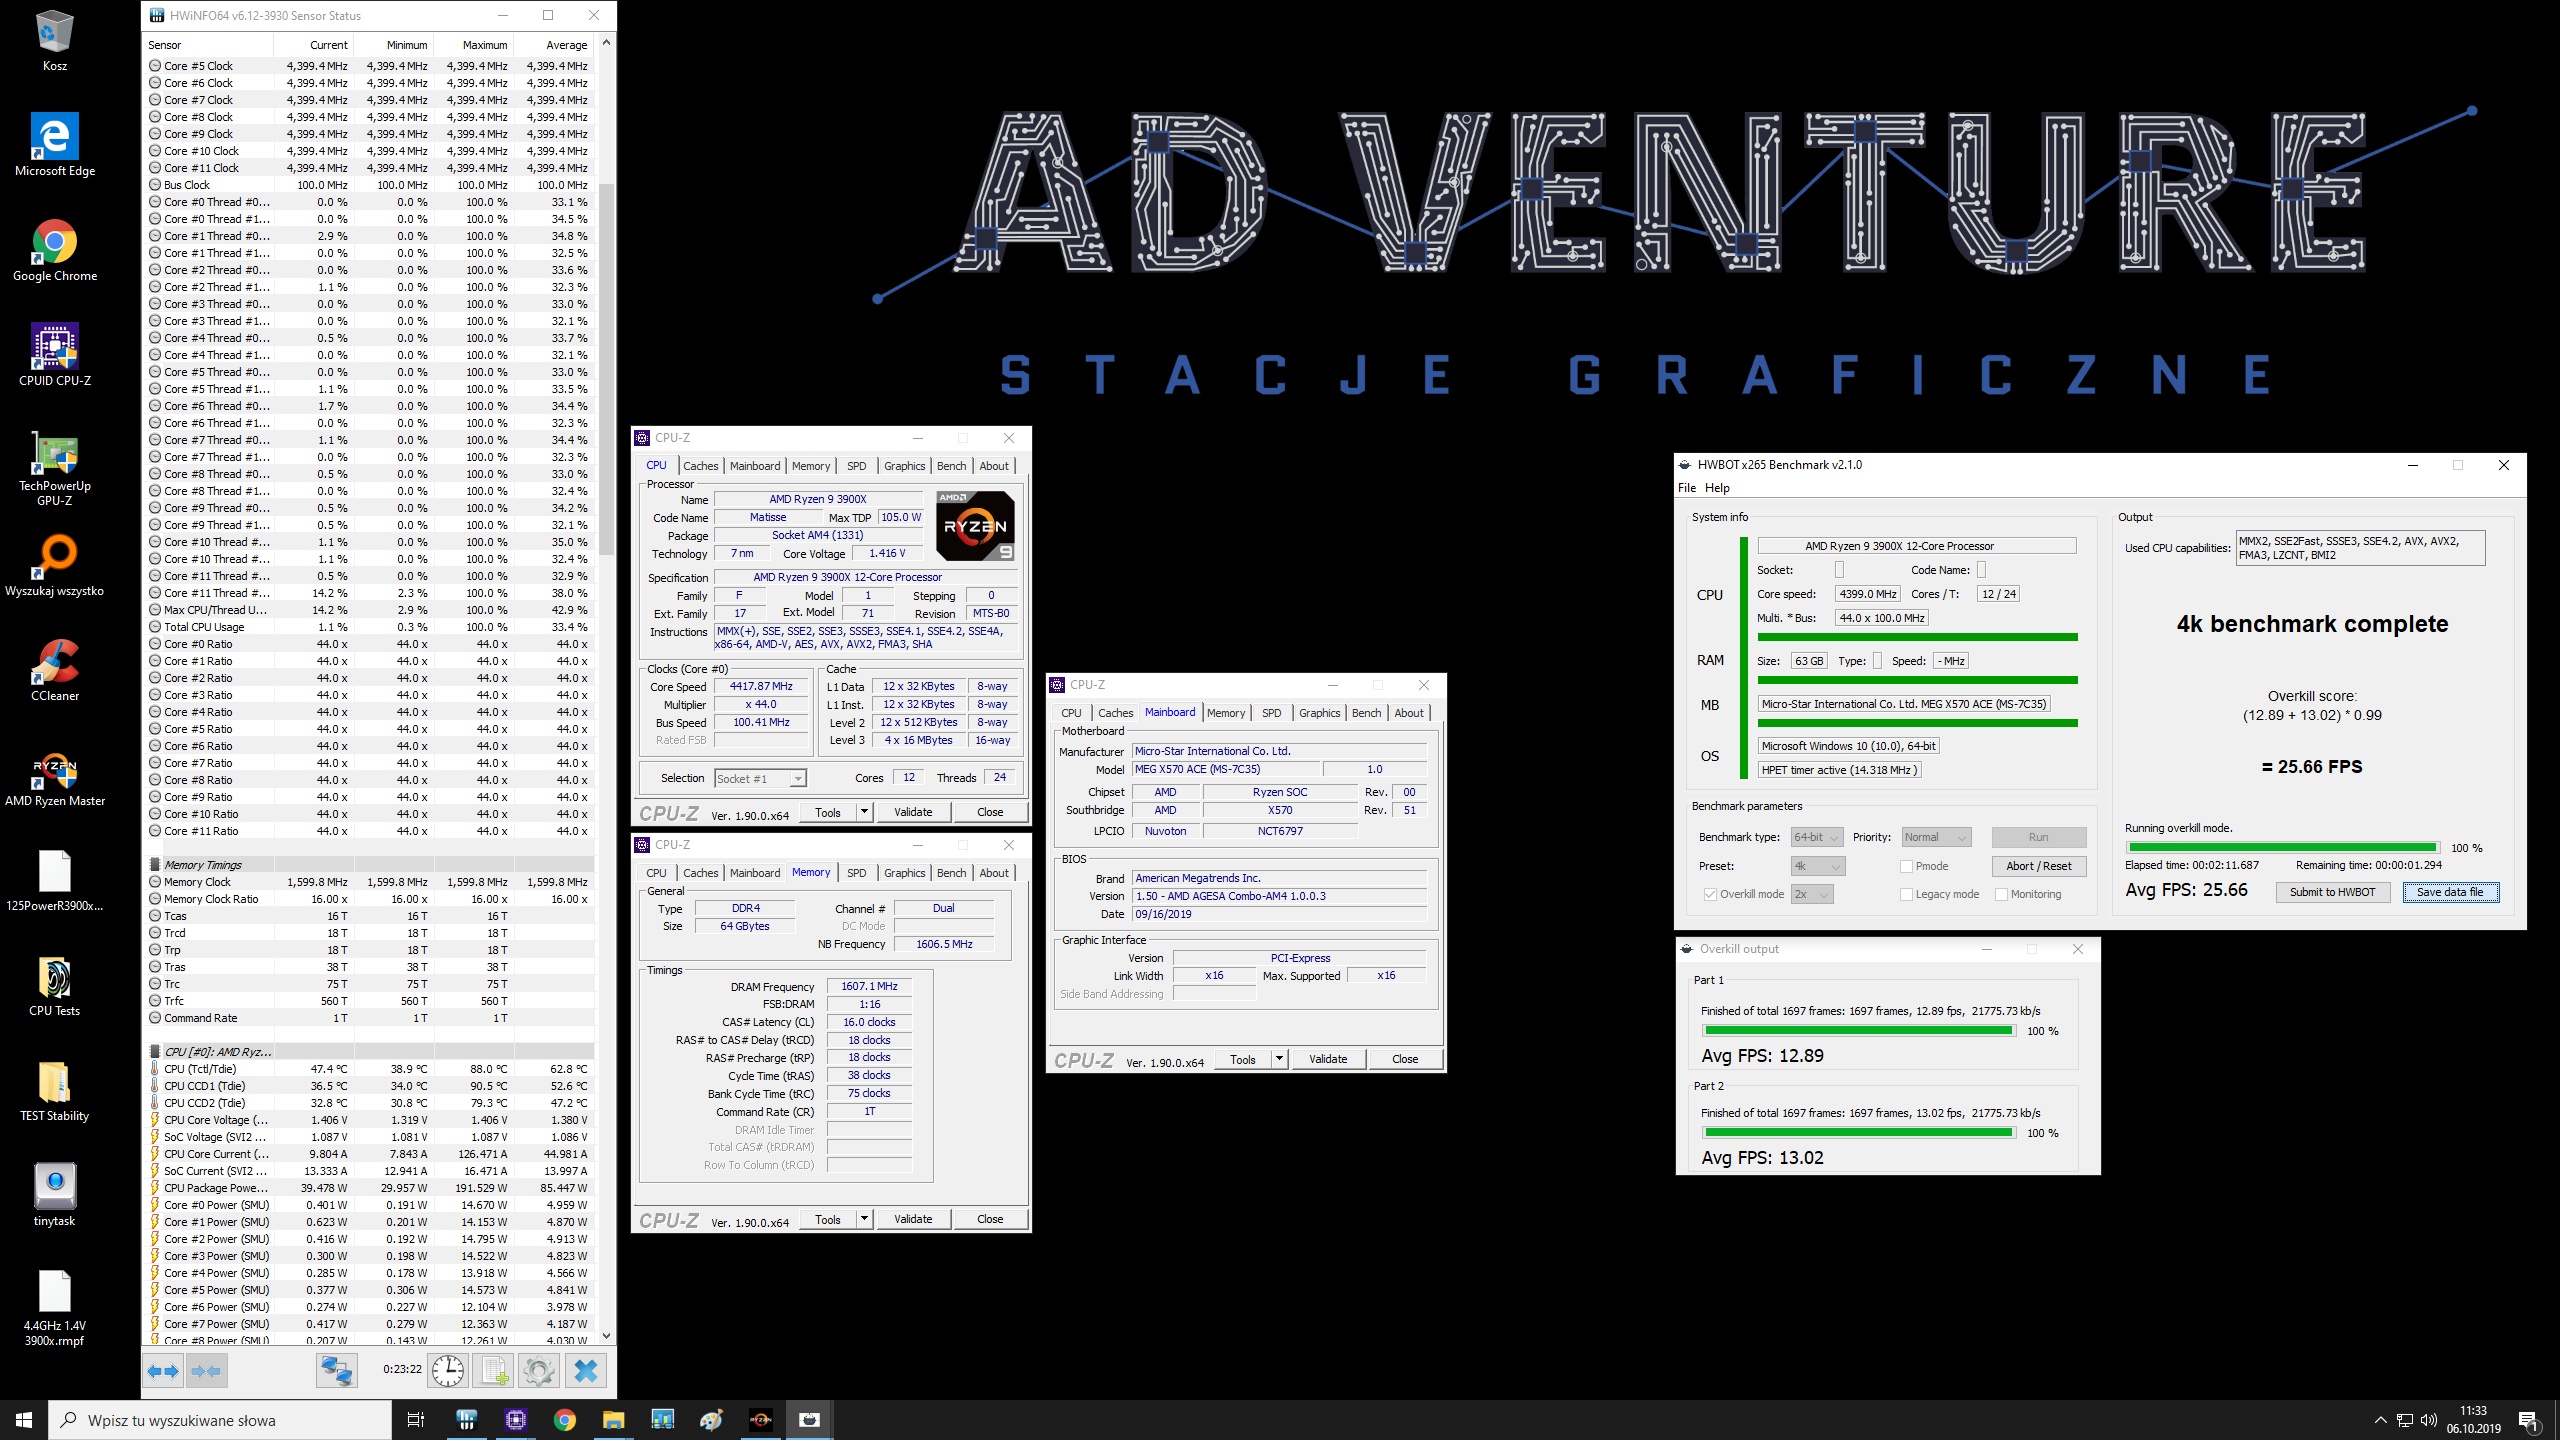Screen dimensions: 2560x1440
Task: Open the 4.4GHz 1.4V 3900x.rmpf file
Action: point(55,1308)
